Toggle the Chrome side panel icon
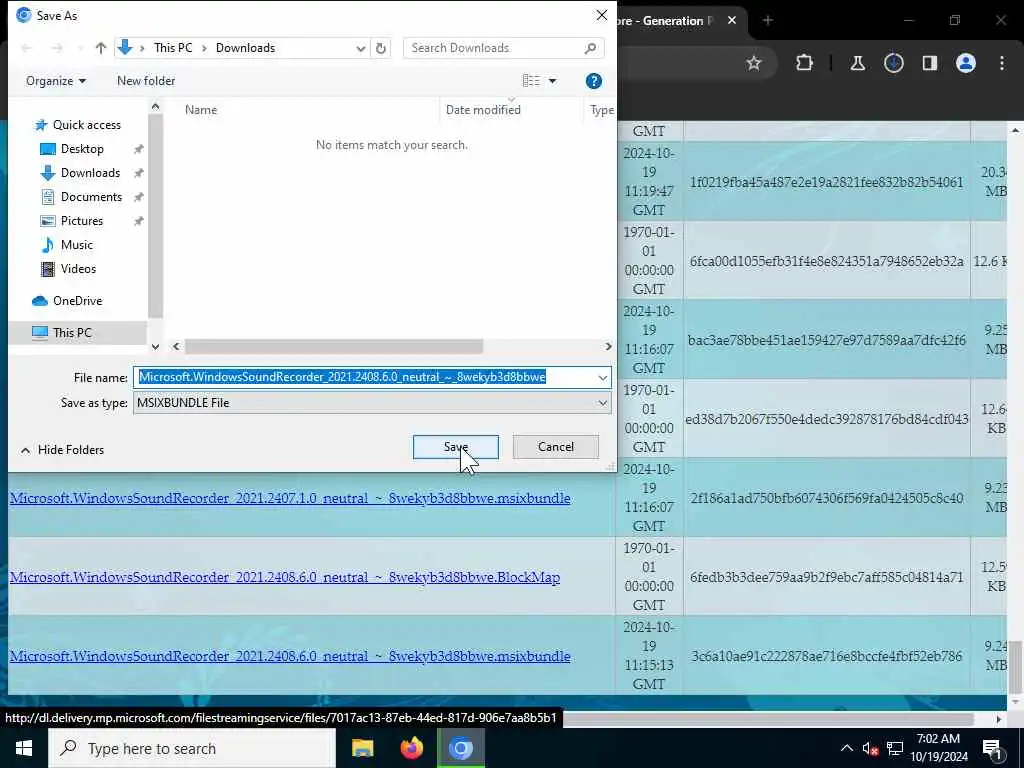This screenshot has width=1024, height=768. click(x=929, y=63)
